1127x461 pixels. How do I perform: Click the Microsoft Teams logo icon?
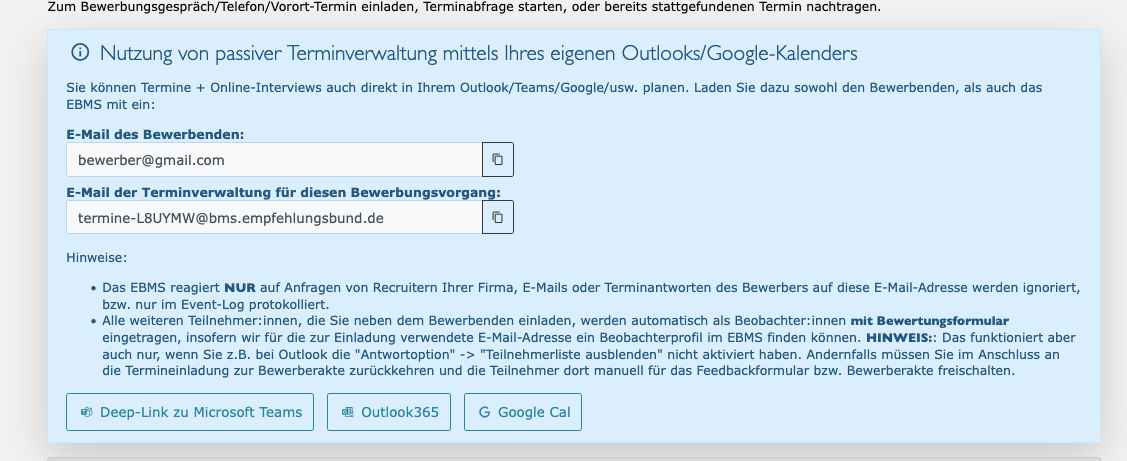point(87,412)
